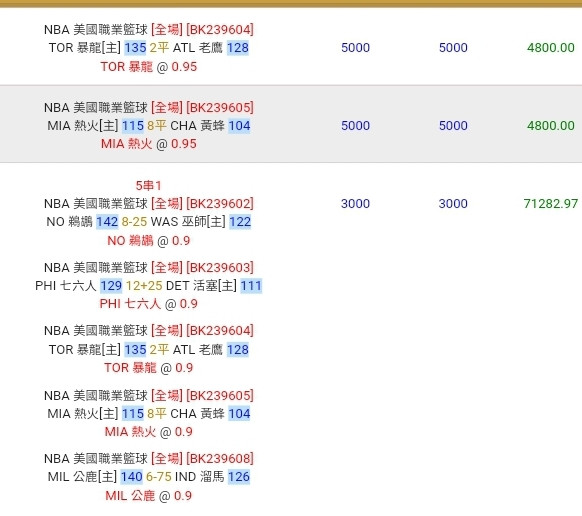Click the 8-25 handicap value
This screenshot has width=582, height=516.
tap(134, 222)
